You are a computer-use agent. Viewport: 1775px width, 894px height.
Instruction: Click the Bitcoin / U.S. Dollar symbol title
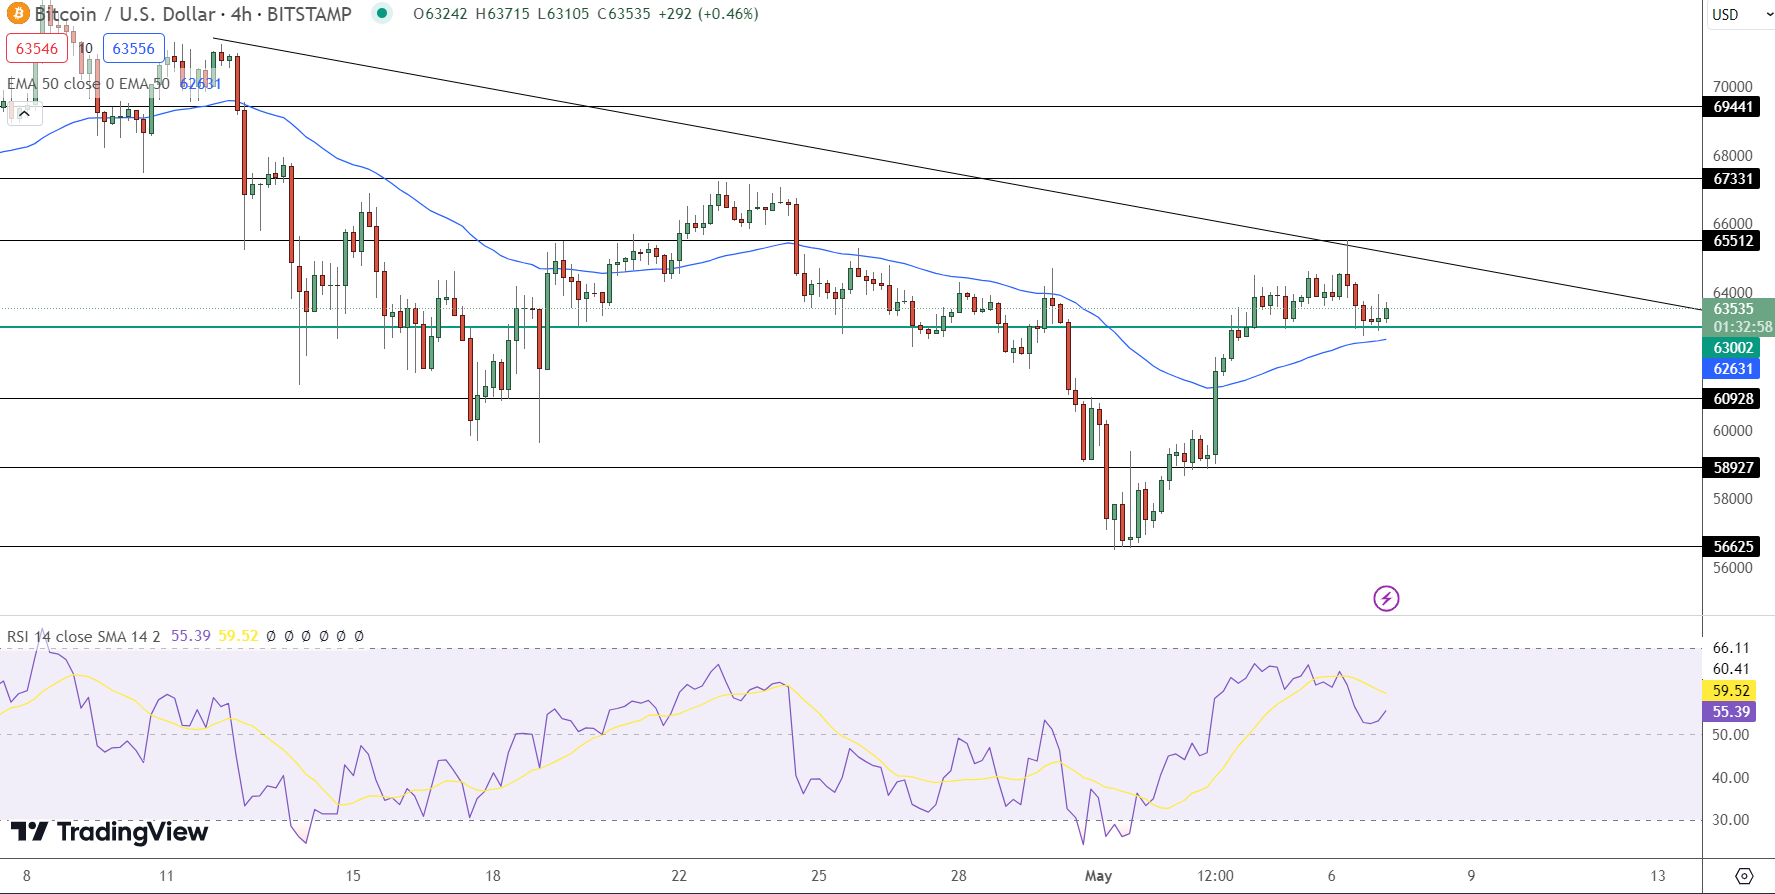click(x=193, y=14)
